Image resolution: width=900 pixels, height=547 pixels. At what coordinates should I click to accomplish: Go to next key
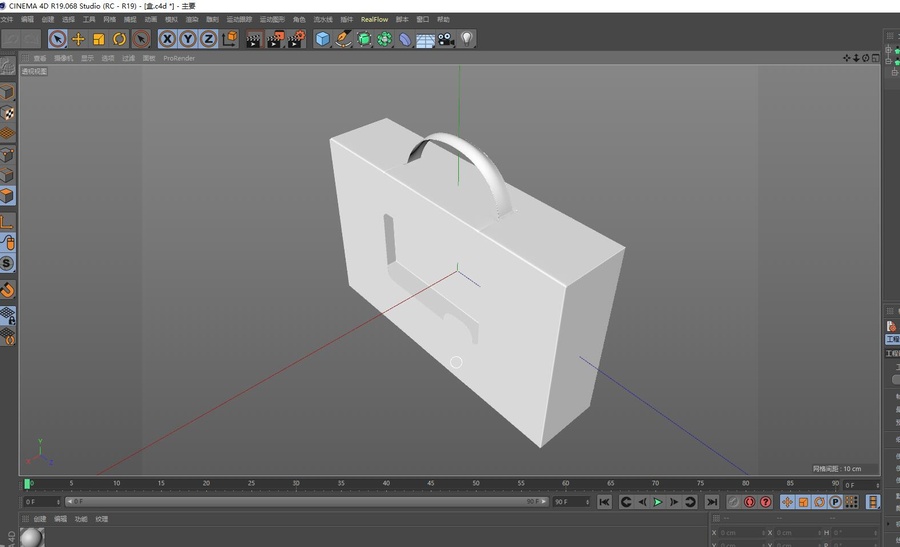coord(690,502)
